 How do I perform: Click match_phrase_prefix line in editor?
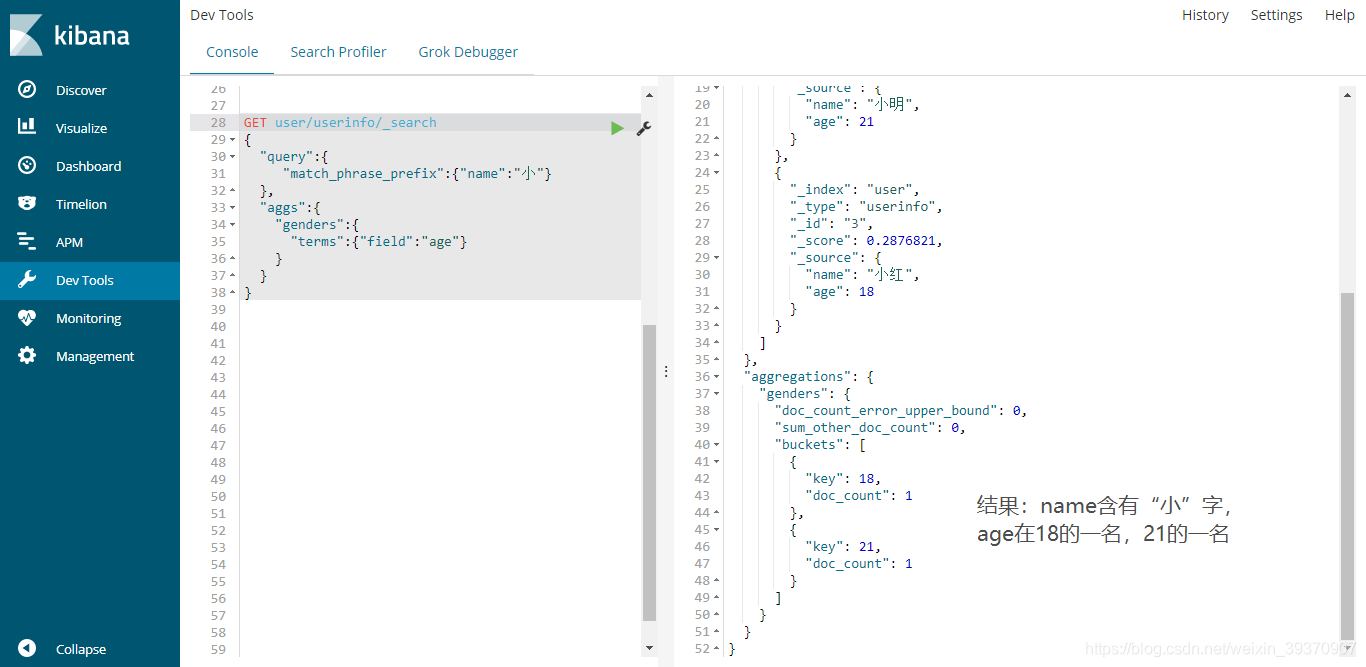coord(416,174)
